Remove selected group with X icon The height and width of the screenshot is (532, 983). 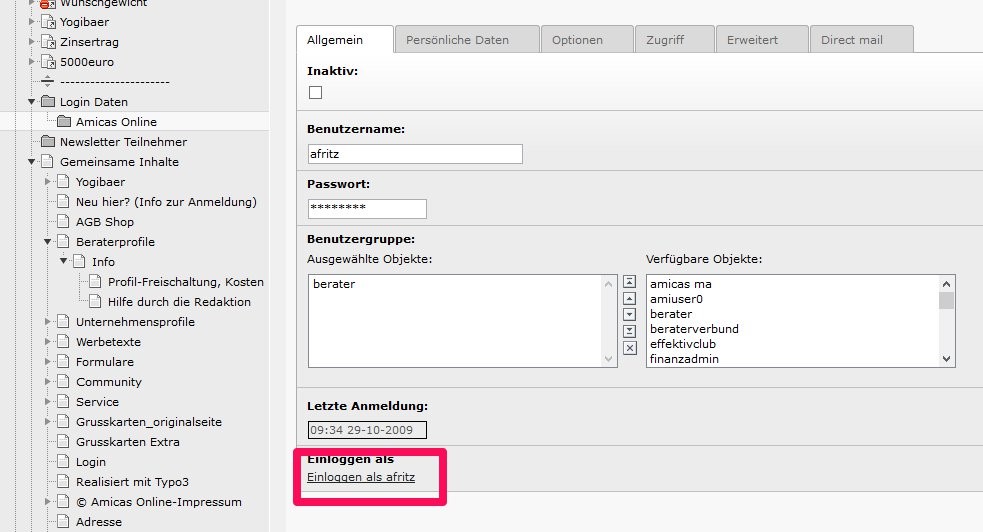click(x=629, y=348)
